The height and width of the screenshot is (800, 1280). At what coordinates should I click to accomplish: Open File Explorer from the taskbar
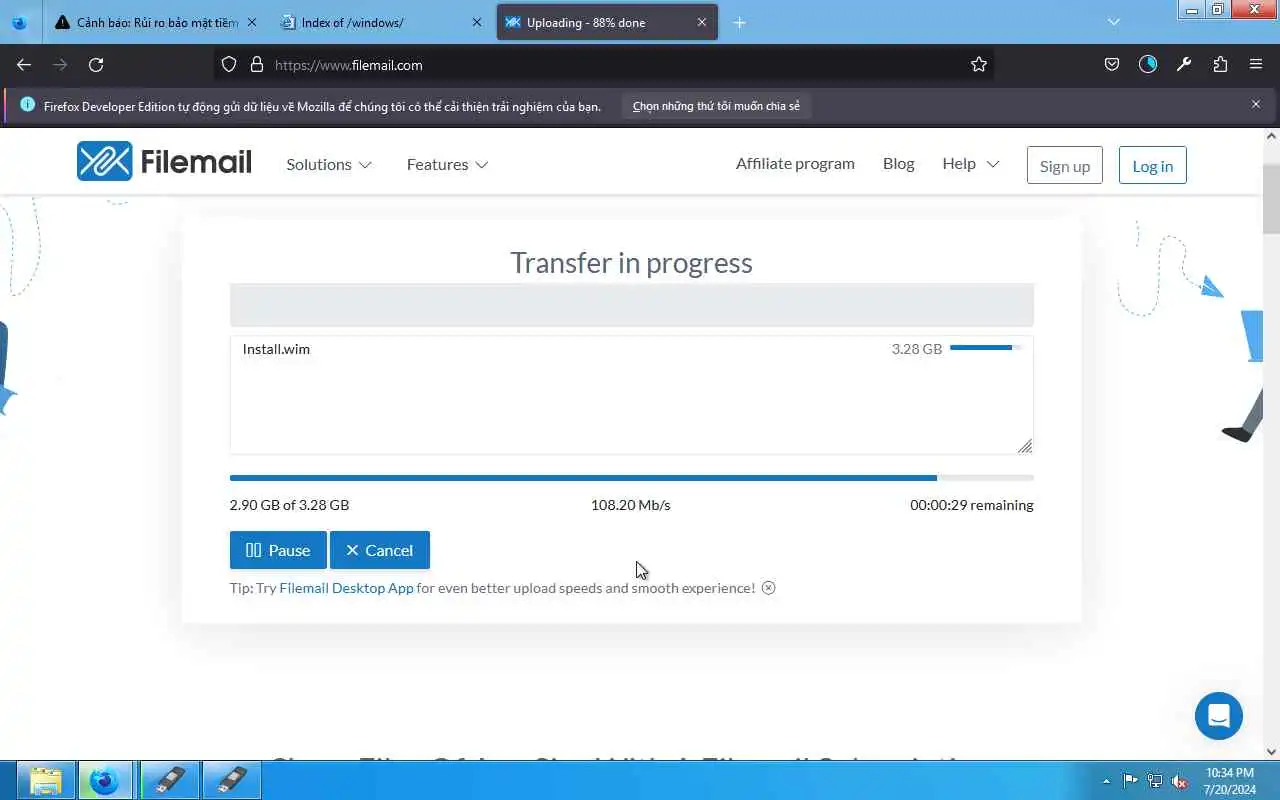coord(46,780)
